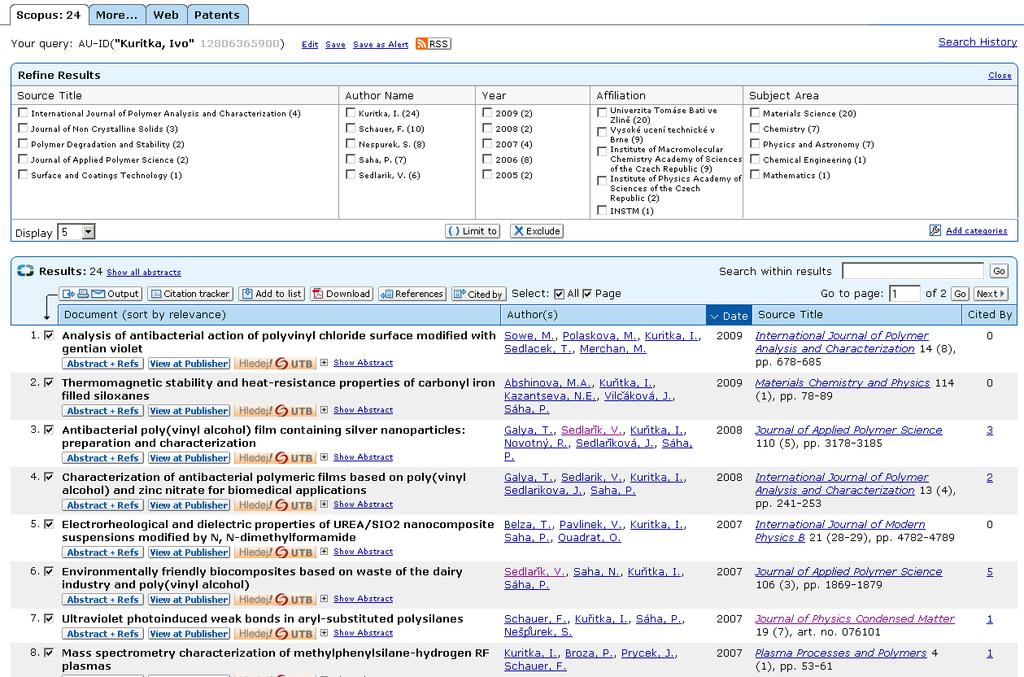
Task: Click the Output toolbar button with printer icons
Action: click(100, 294)
